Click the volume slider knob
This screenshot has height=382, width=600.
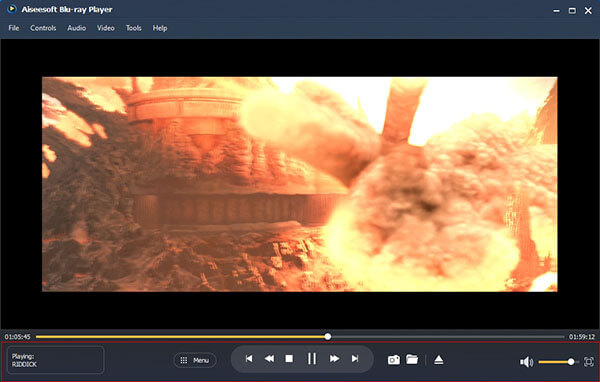click(x=571, y=362)
